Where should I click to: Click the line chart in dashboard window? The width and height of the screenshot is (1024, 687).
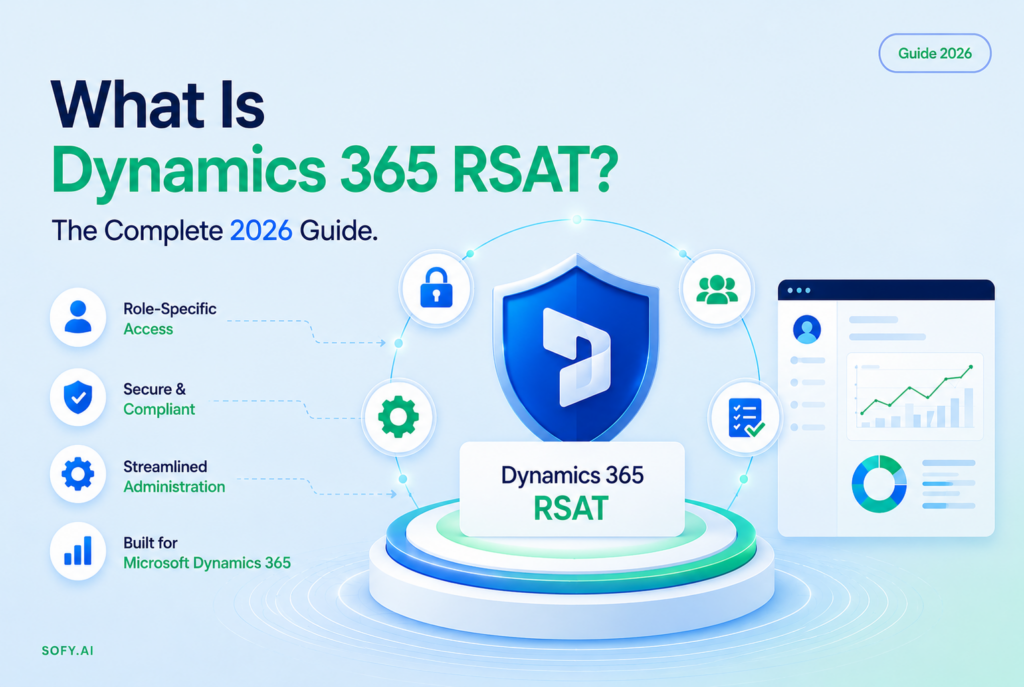[915, 396]
